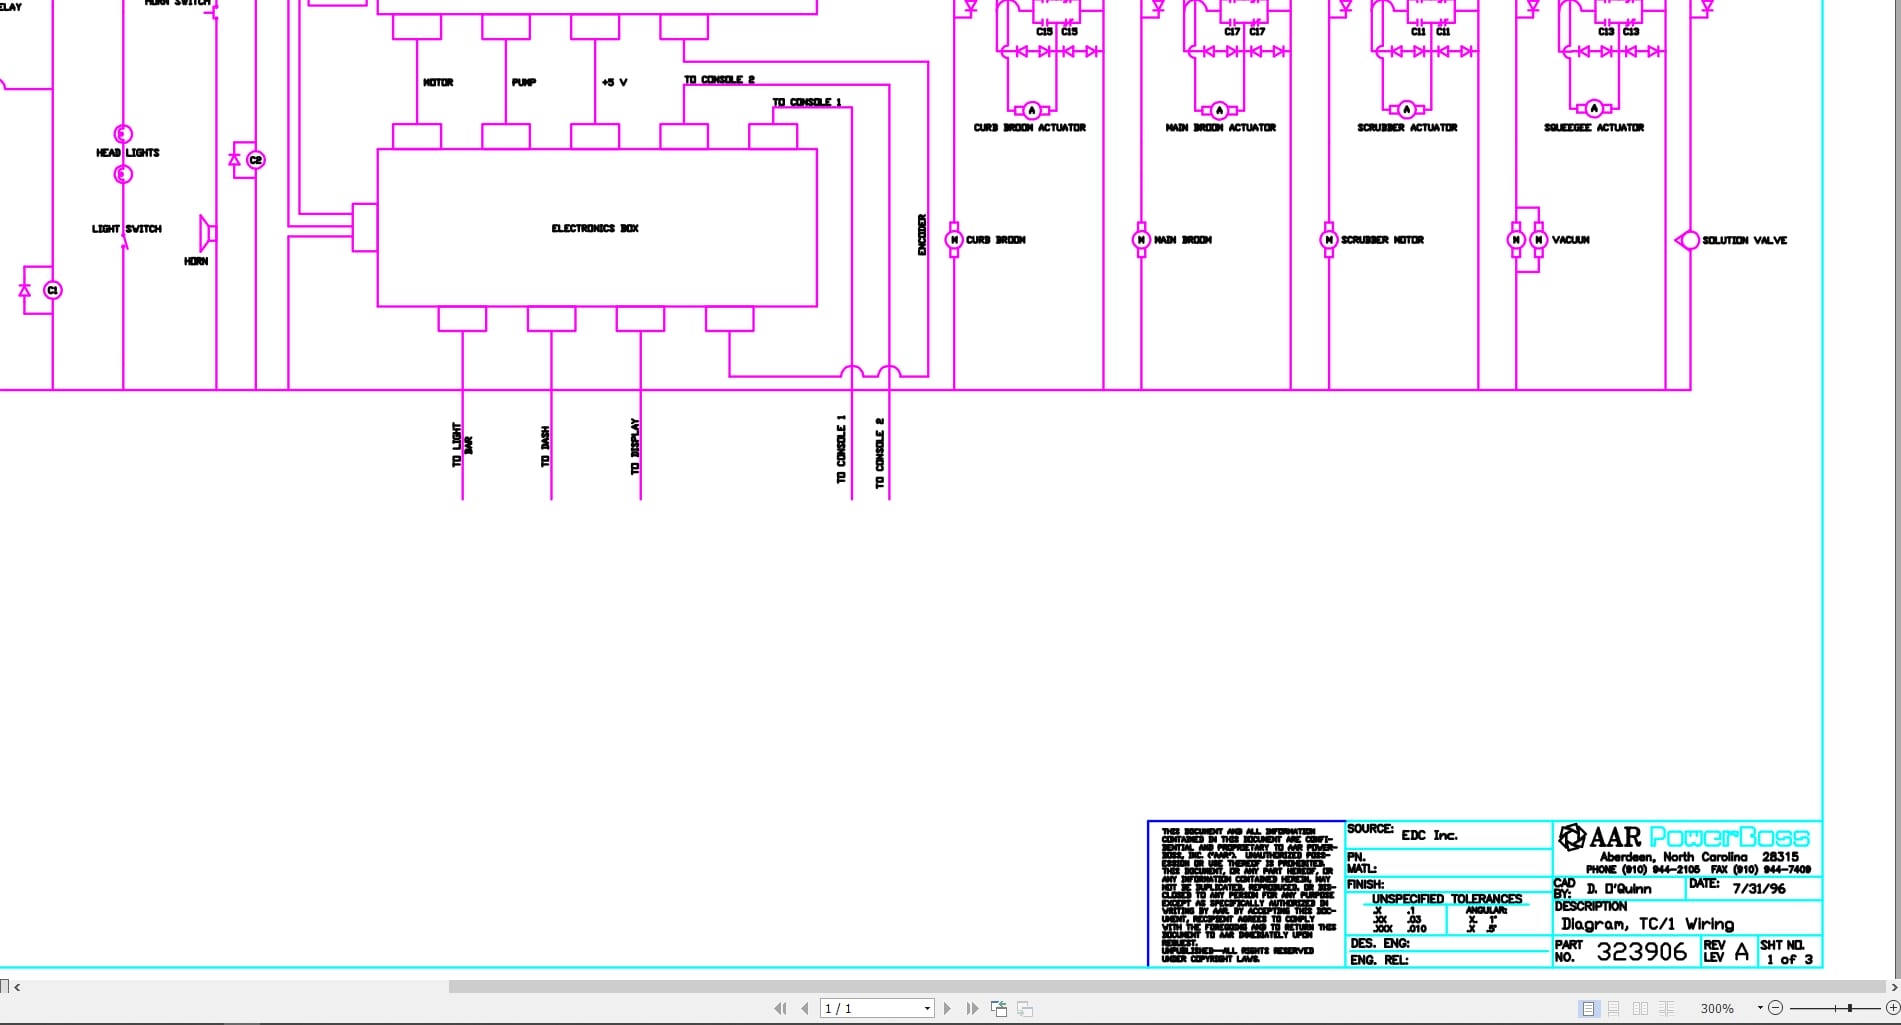Screen dimensions: 1901x1025
Task: Enable two-page side-by-side view
Action: 1640,1008
